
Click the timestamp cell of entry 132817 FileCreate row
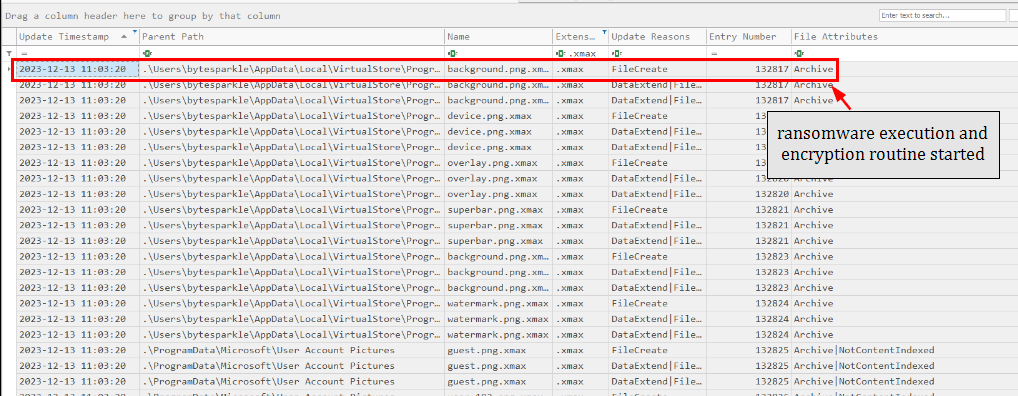[x=78, y=69]
